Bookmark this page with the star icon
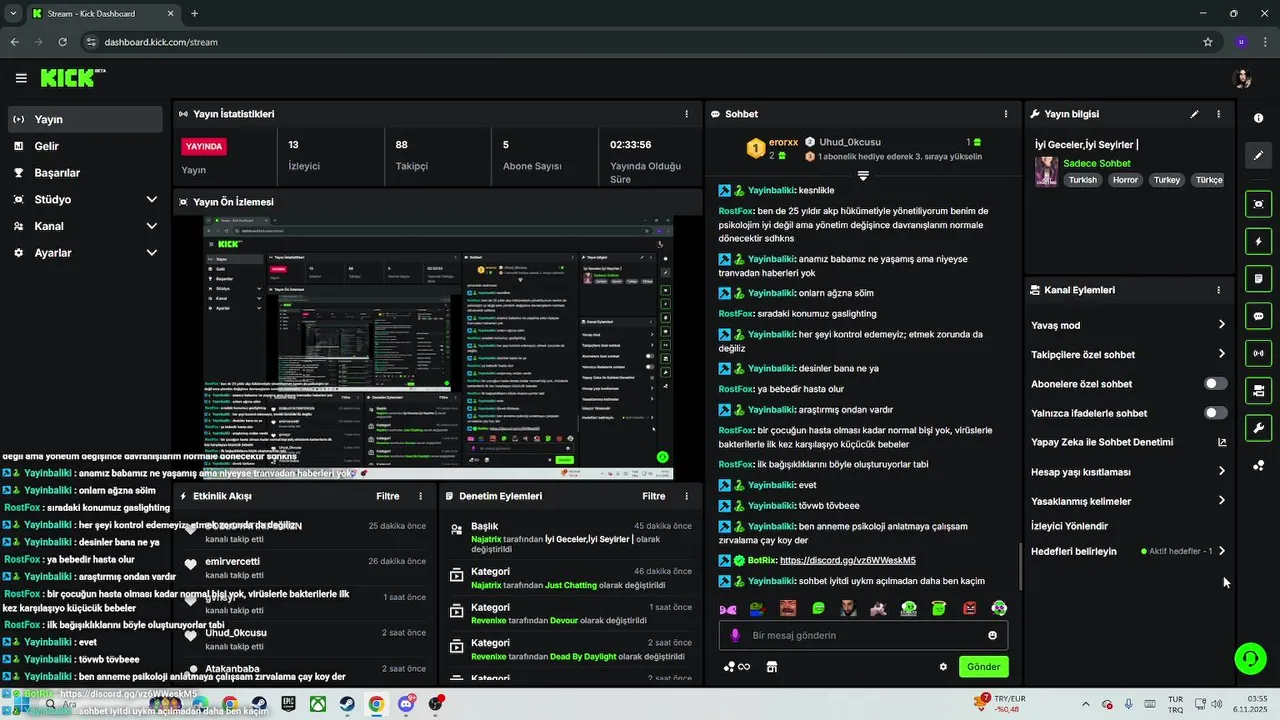 point(1208,42)
